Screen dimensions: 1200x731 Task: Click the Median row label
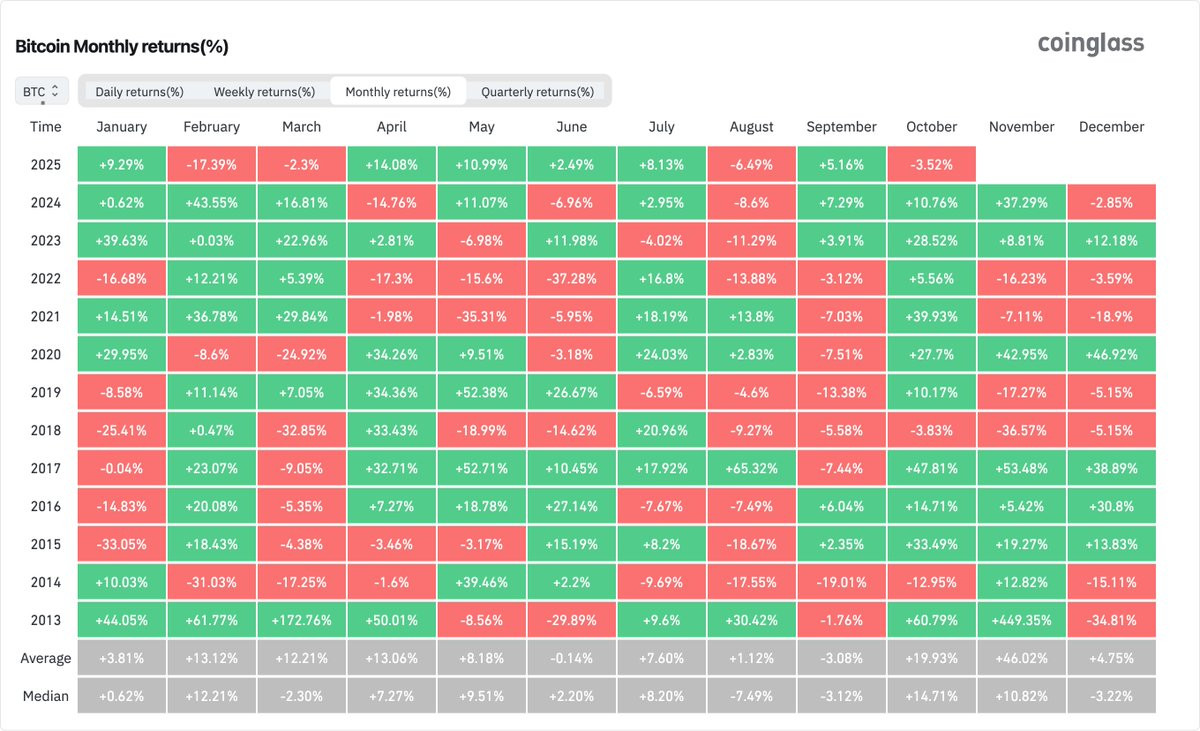46,696
